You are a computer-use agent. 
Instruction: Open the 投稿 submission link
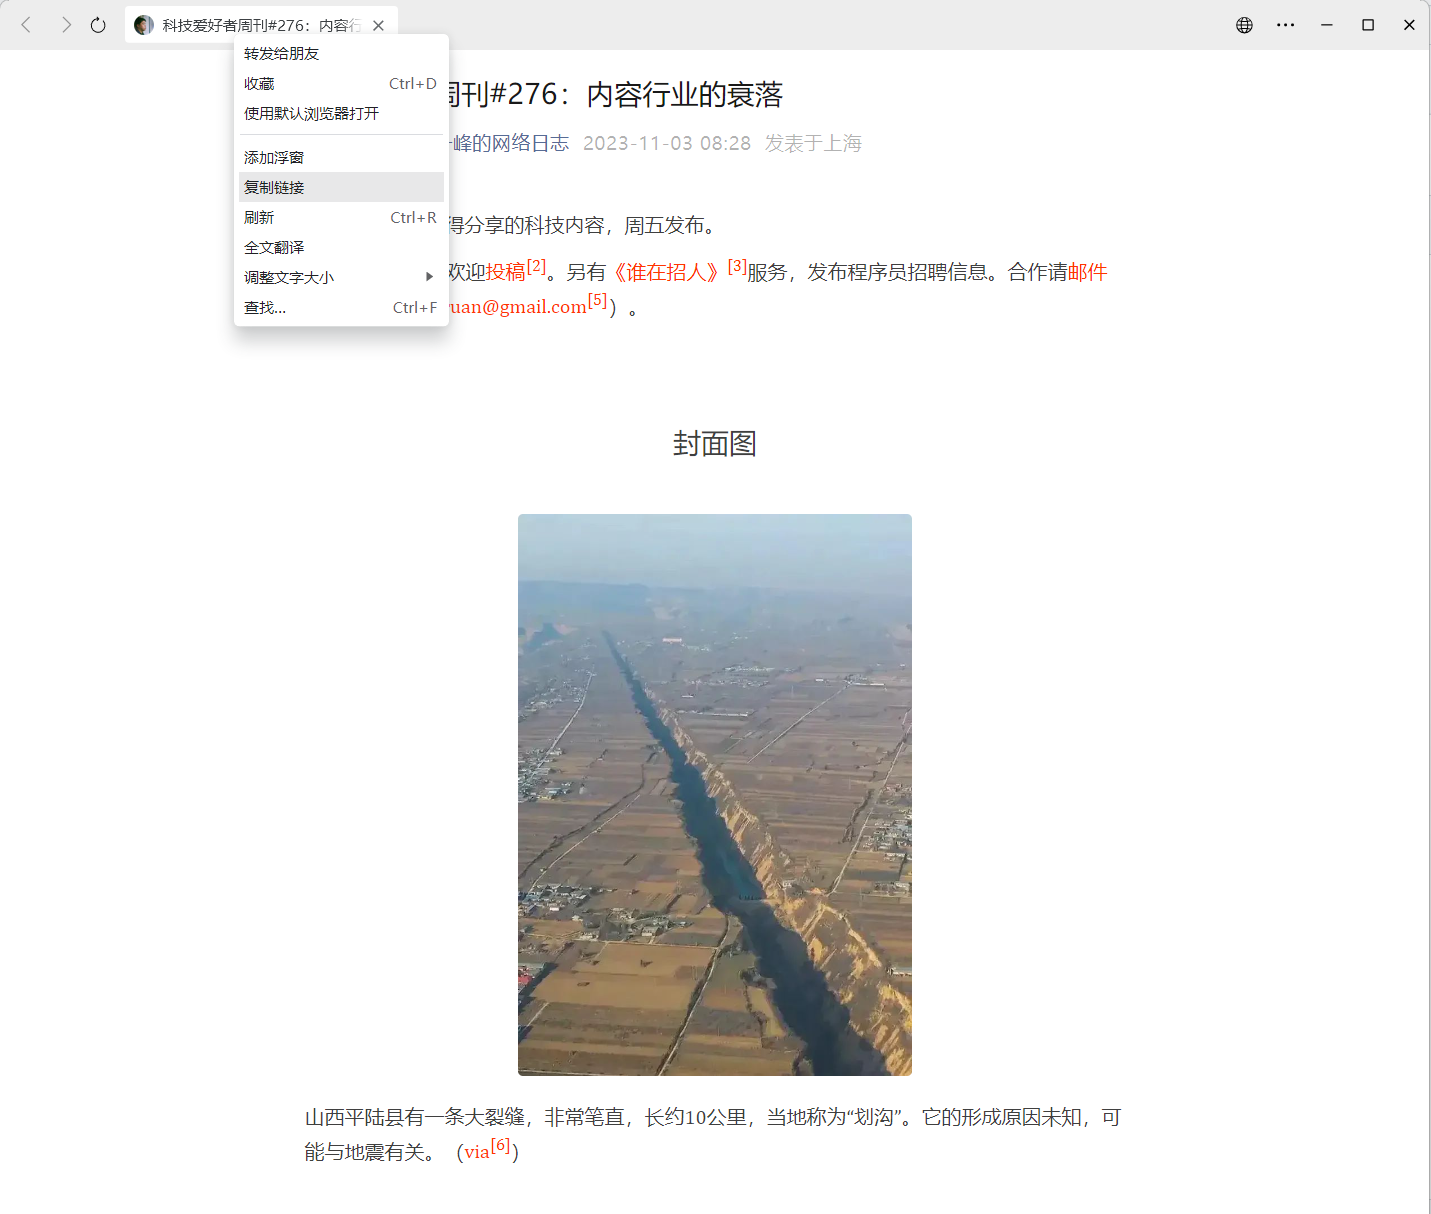506,271
